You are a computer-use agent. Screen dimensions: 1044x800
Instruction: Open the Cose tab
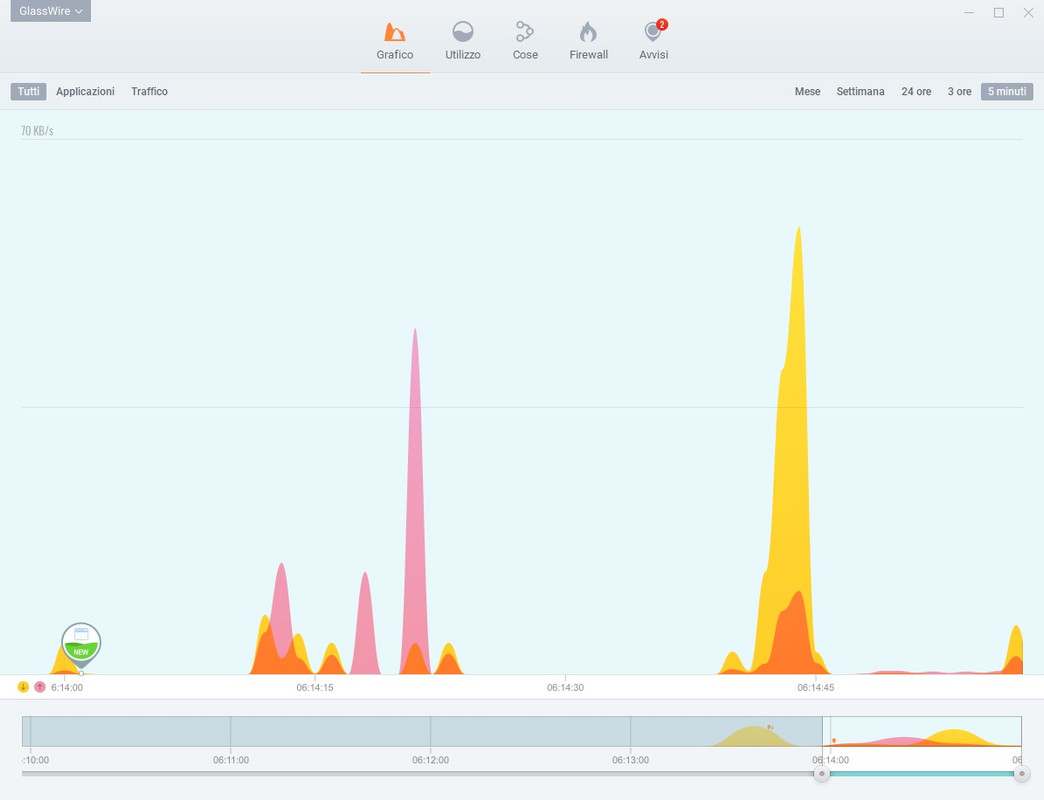pyautogui.click(x=525, y=42)
